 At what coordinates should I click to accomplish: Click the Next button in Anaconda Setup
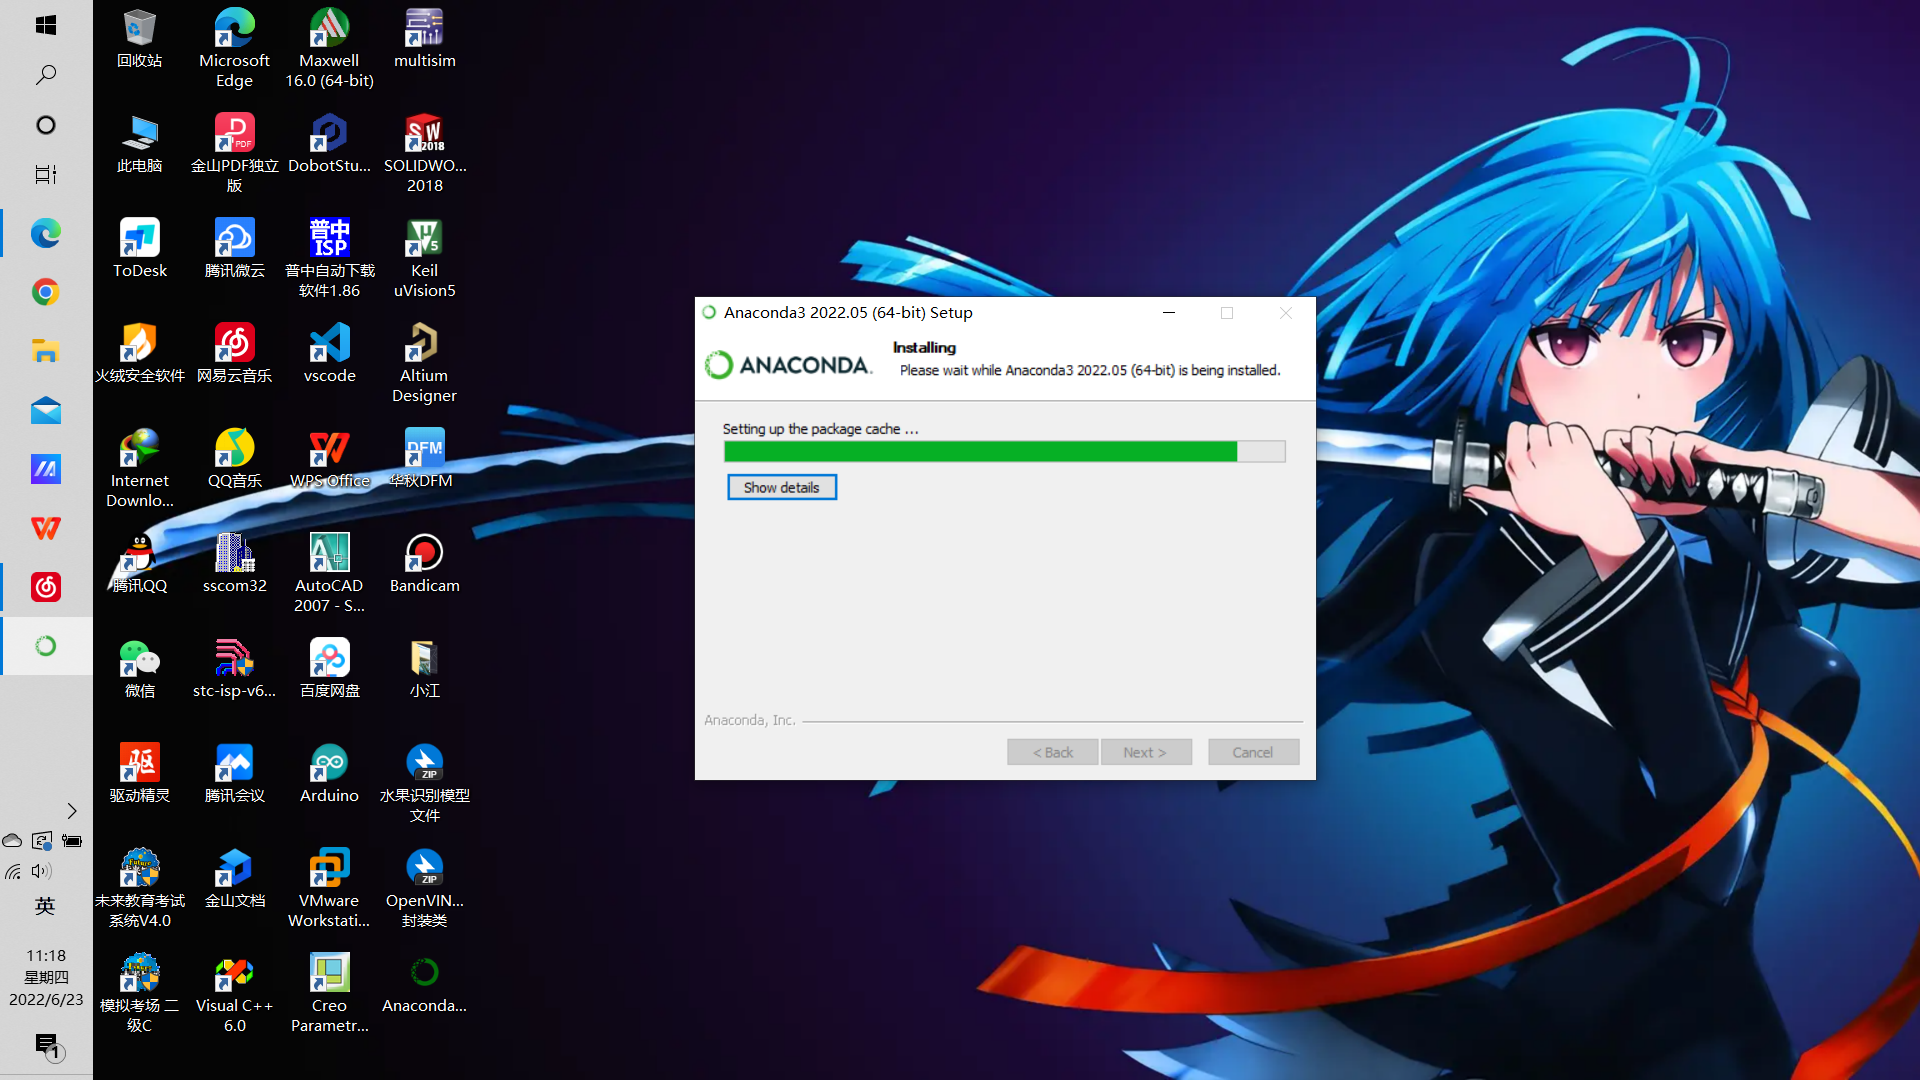(x=1146, y=752)
